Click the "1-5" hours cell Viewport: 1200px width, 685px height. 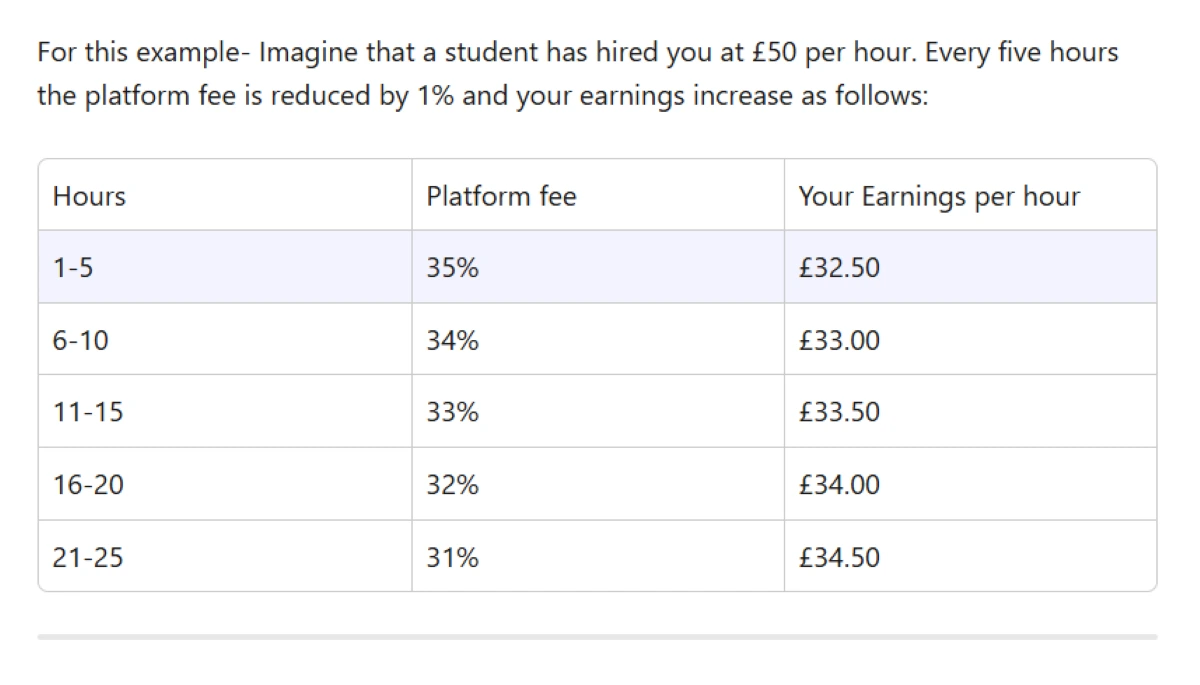[x=73, y=268]
